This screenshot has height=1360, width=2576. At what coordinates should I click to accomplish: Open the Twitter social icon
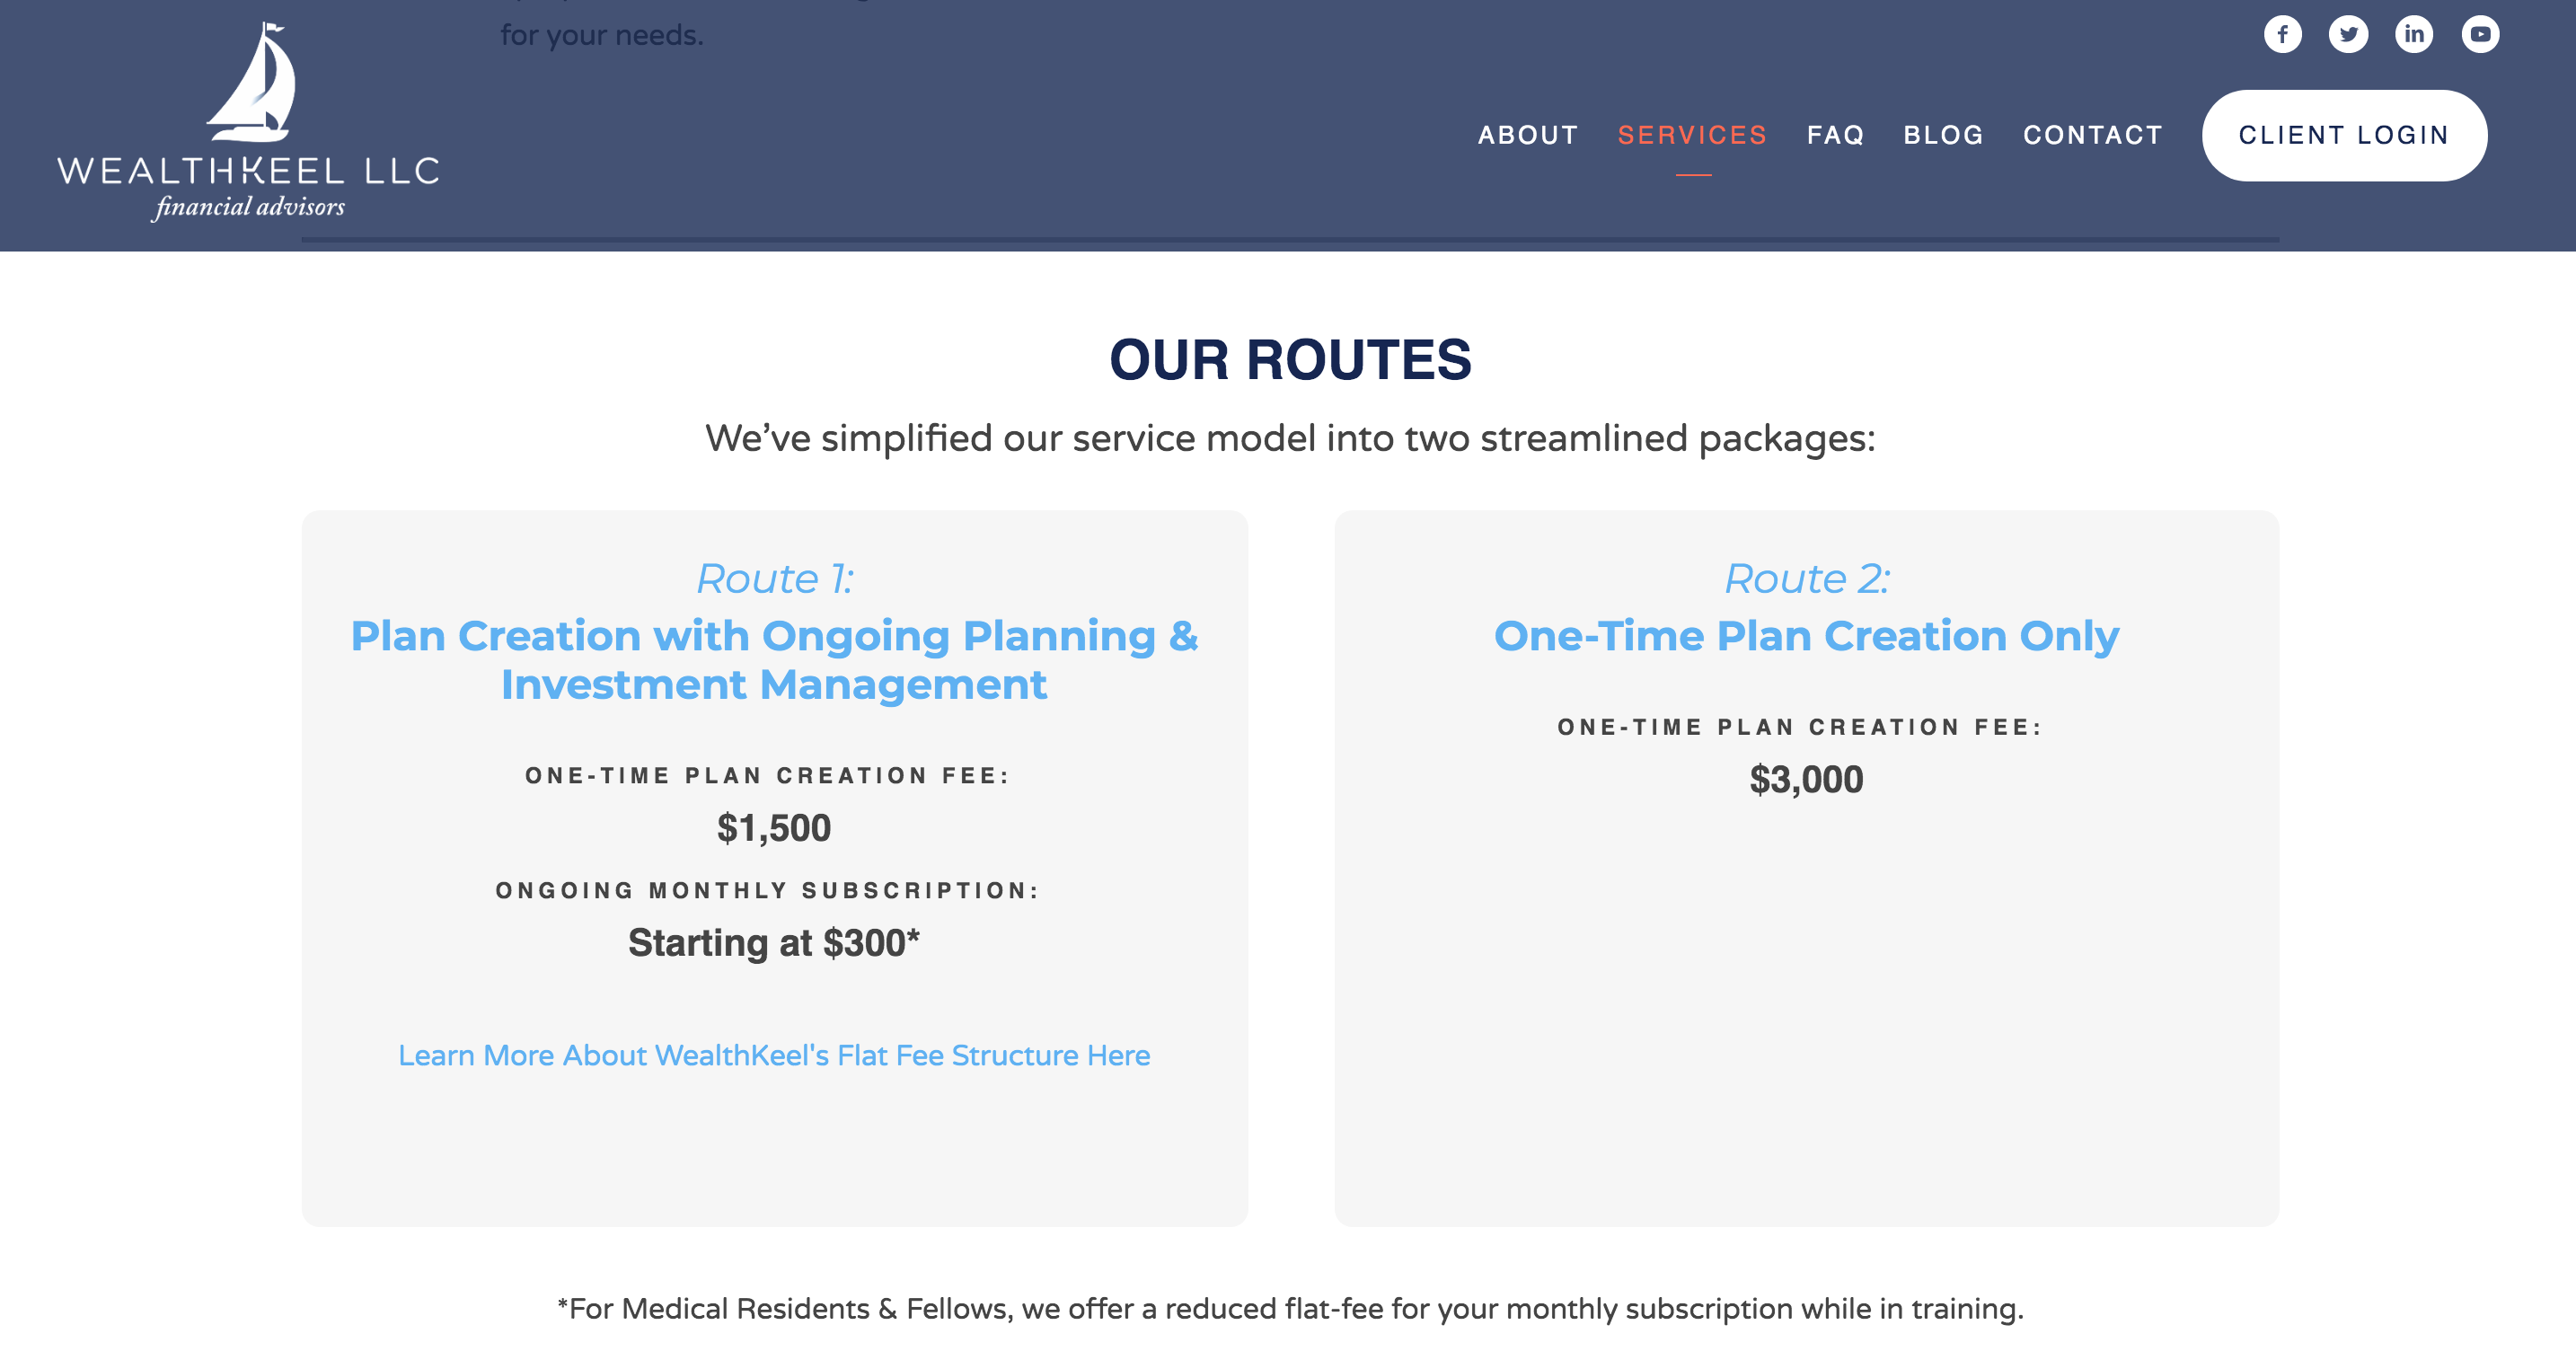tap(2348, 35)
